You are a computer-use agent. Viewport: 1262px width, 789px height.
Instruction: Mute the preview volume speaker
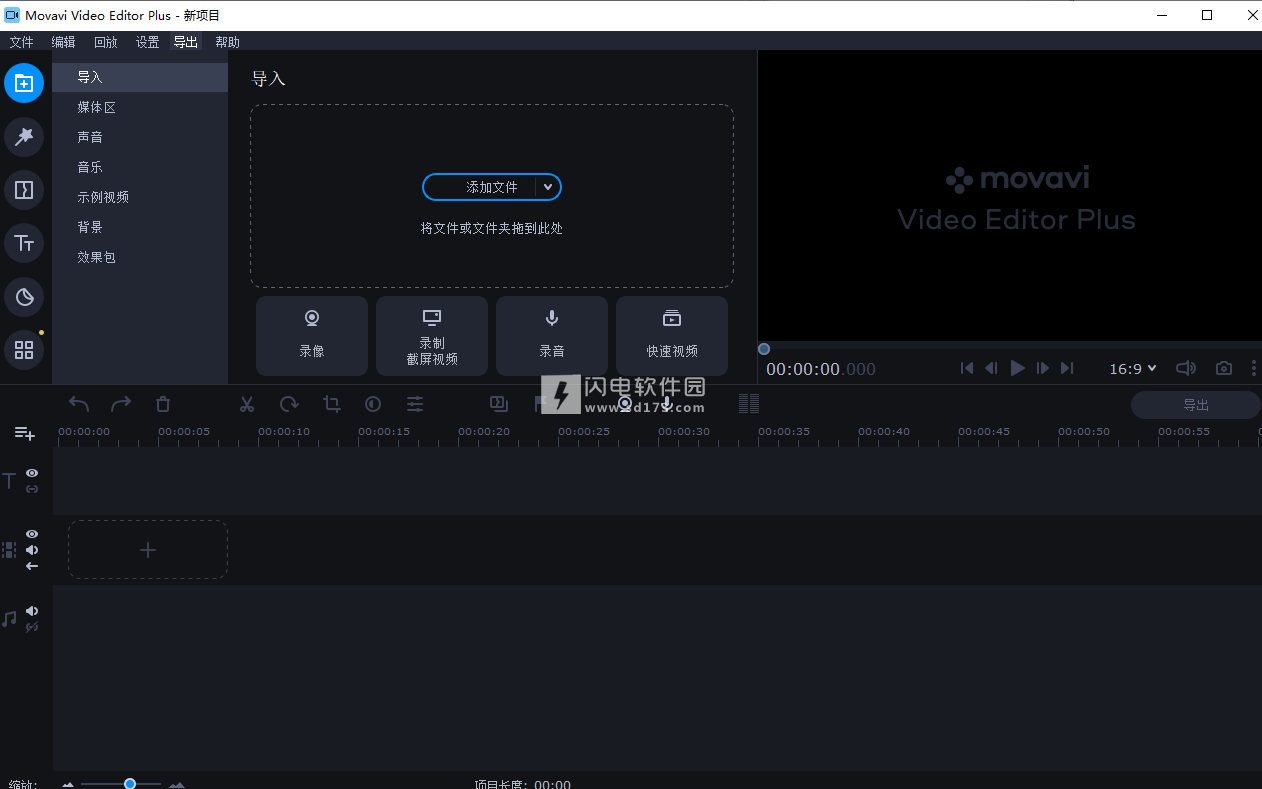coord(1186,368)
